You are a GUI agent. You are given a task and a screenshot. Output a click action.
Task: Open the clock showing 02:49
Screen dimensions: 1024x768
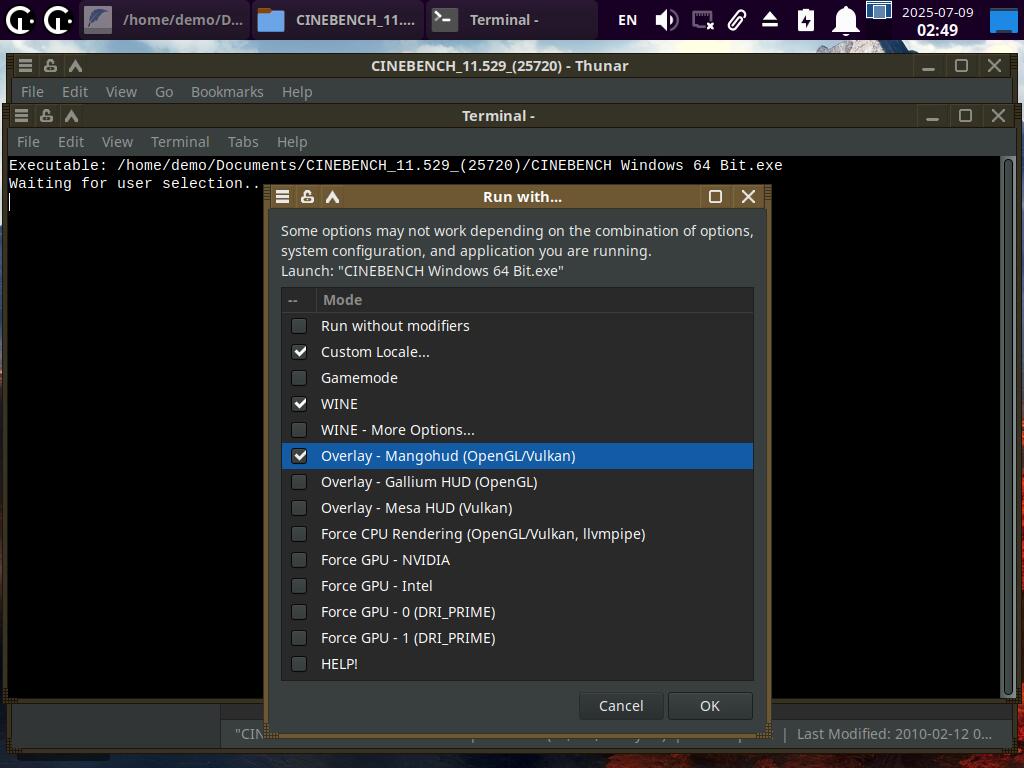pyautogui.click(x=937, y=21)
